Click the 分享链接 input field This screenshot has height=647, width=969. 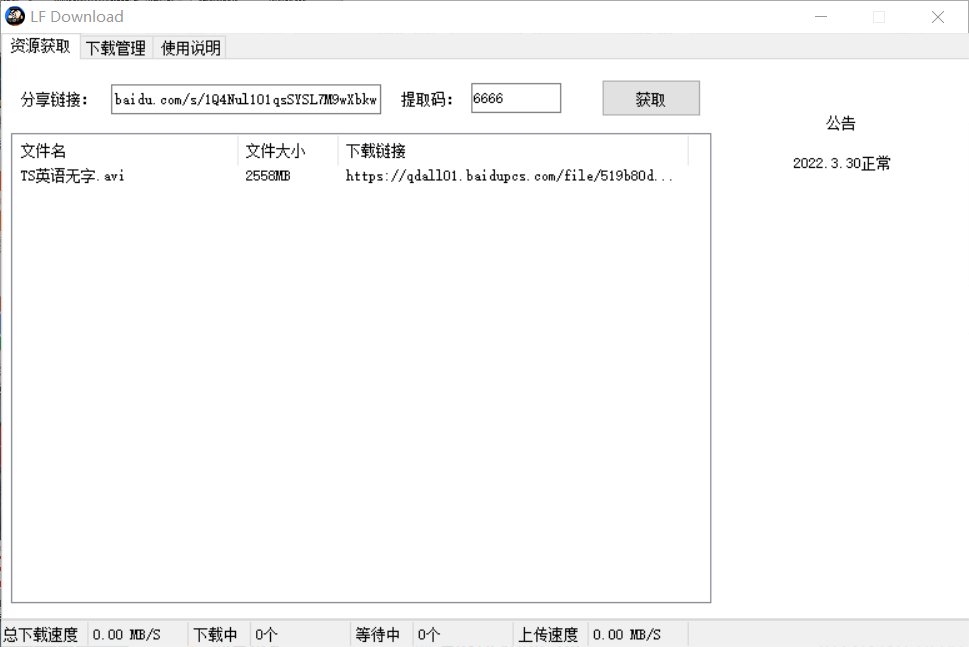point(245,98)
